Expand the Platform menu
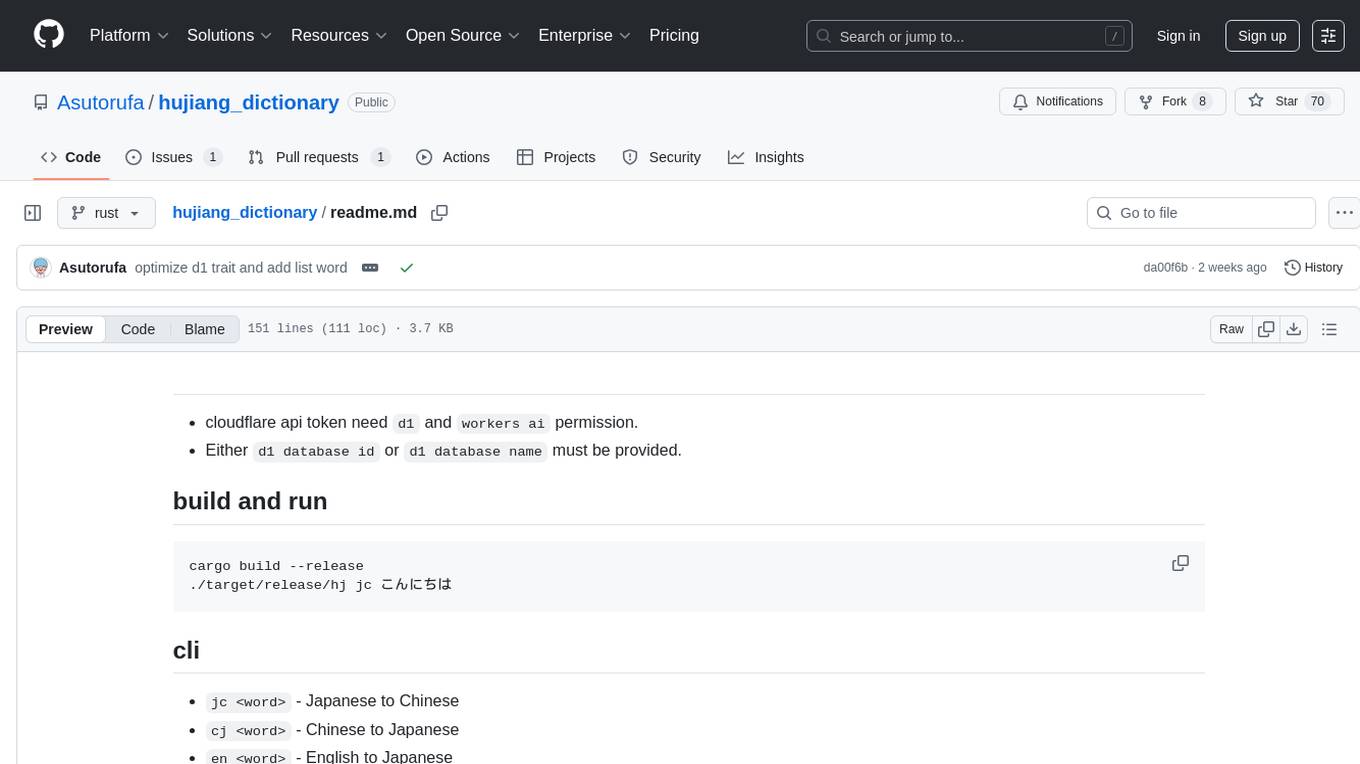This screenshot has height=764, width=1360. pyautogui.click(x=129, y=35)
